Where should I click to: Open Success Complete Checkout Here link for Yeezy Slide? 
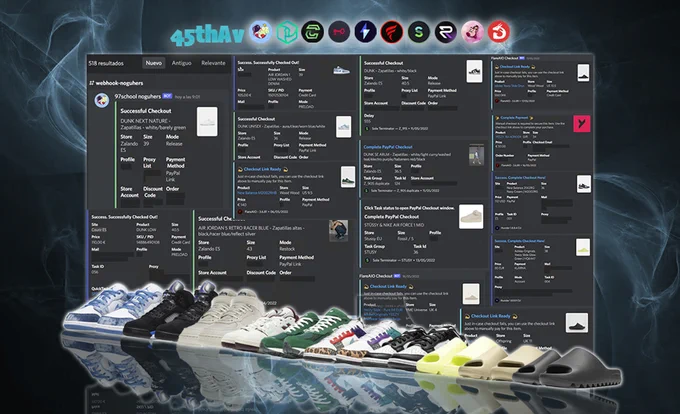(x=520, y=241)
